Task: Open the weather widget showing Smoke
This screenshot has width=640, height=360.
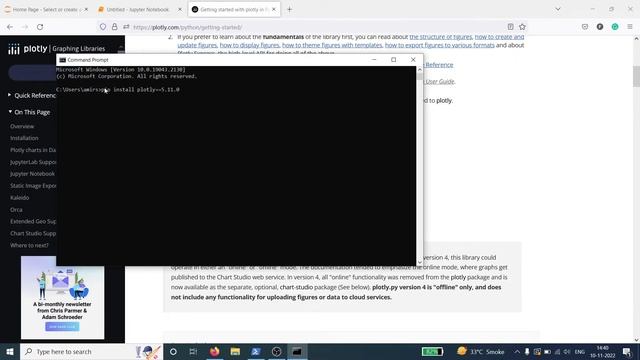Action: tap(481, 351)
